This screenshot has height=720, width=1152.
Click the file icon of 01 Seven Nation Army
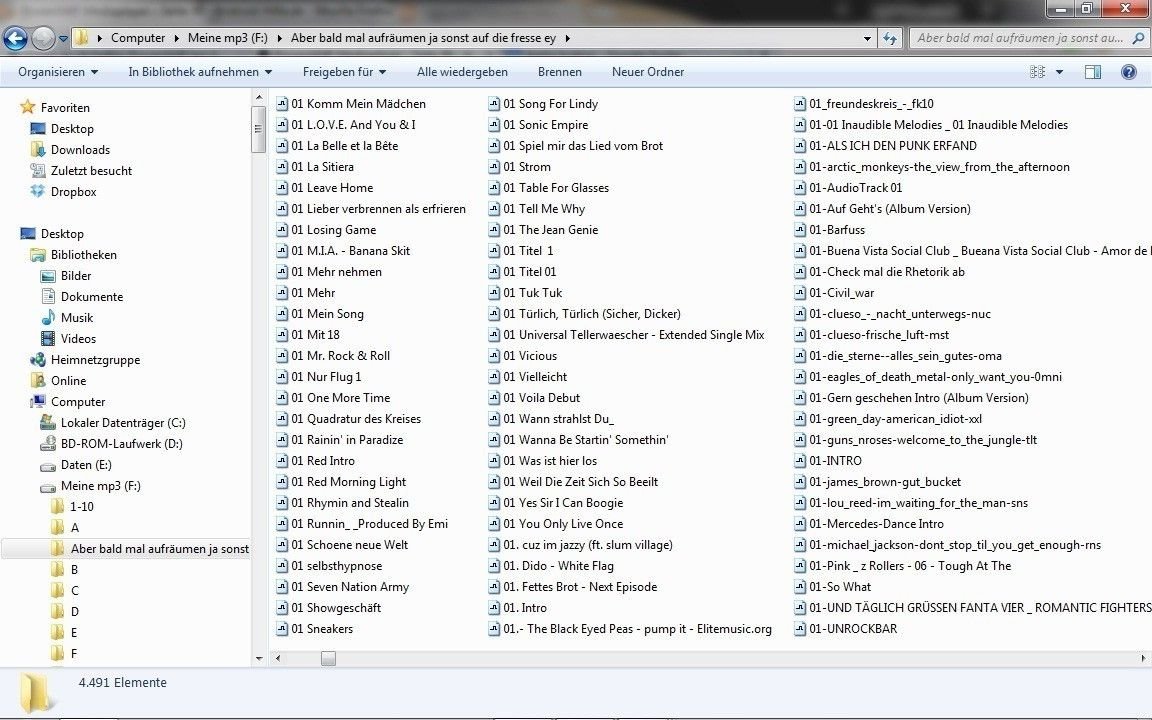pyautogui.click(x=282, y=587)
